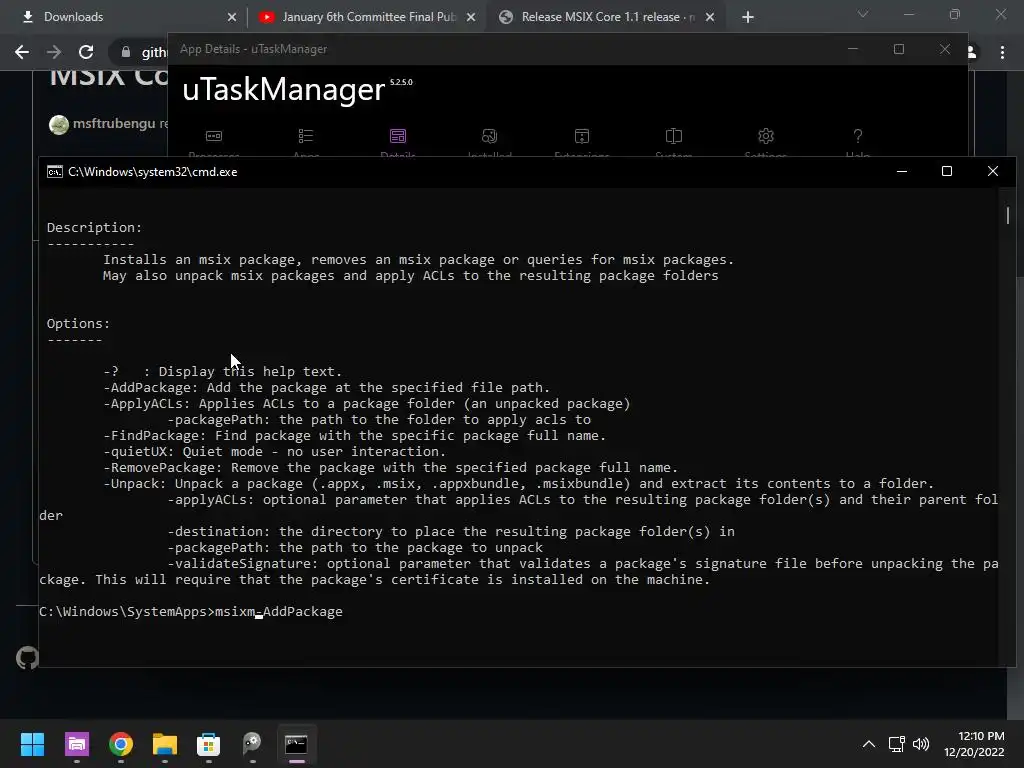
Task: Close the Downloads tab
Action: pos(232,17)
